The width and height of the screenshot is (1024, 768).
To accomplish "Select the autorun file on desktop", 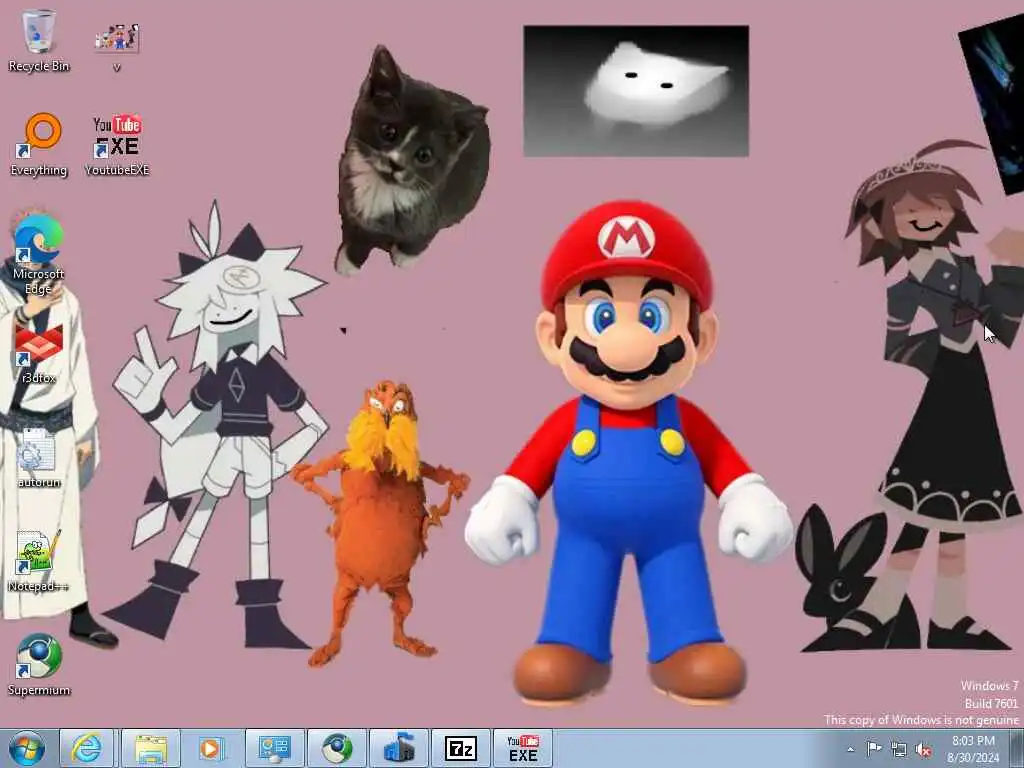I will point(39,458).
